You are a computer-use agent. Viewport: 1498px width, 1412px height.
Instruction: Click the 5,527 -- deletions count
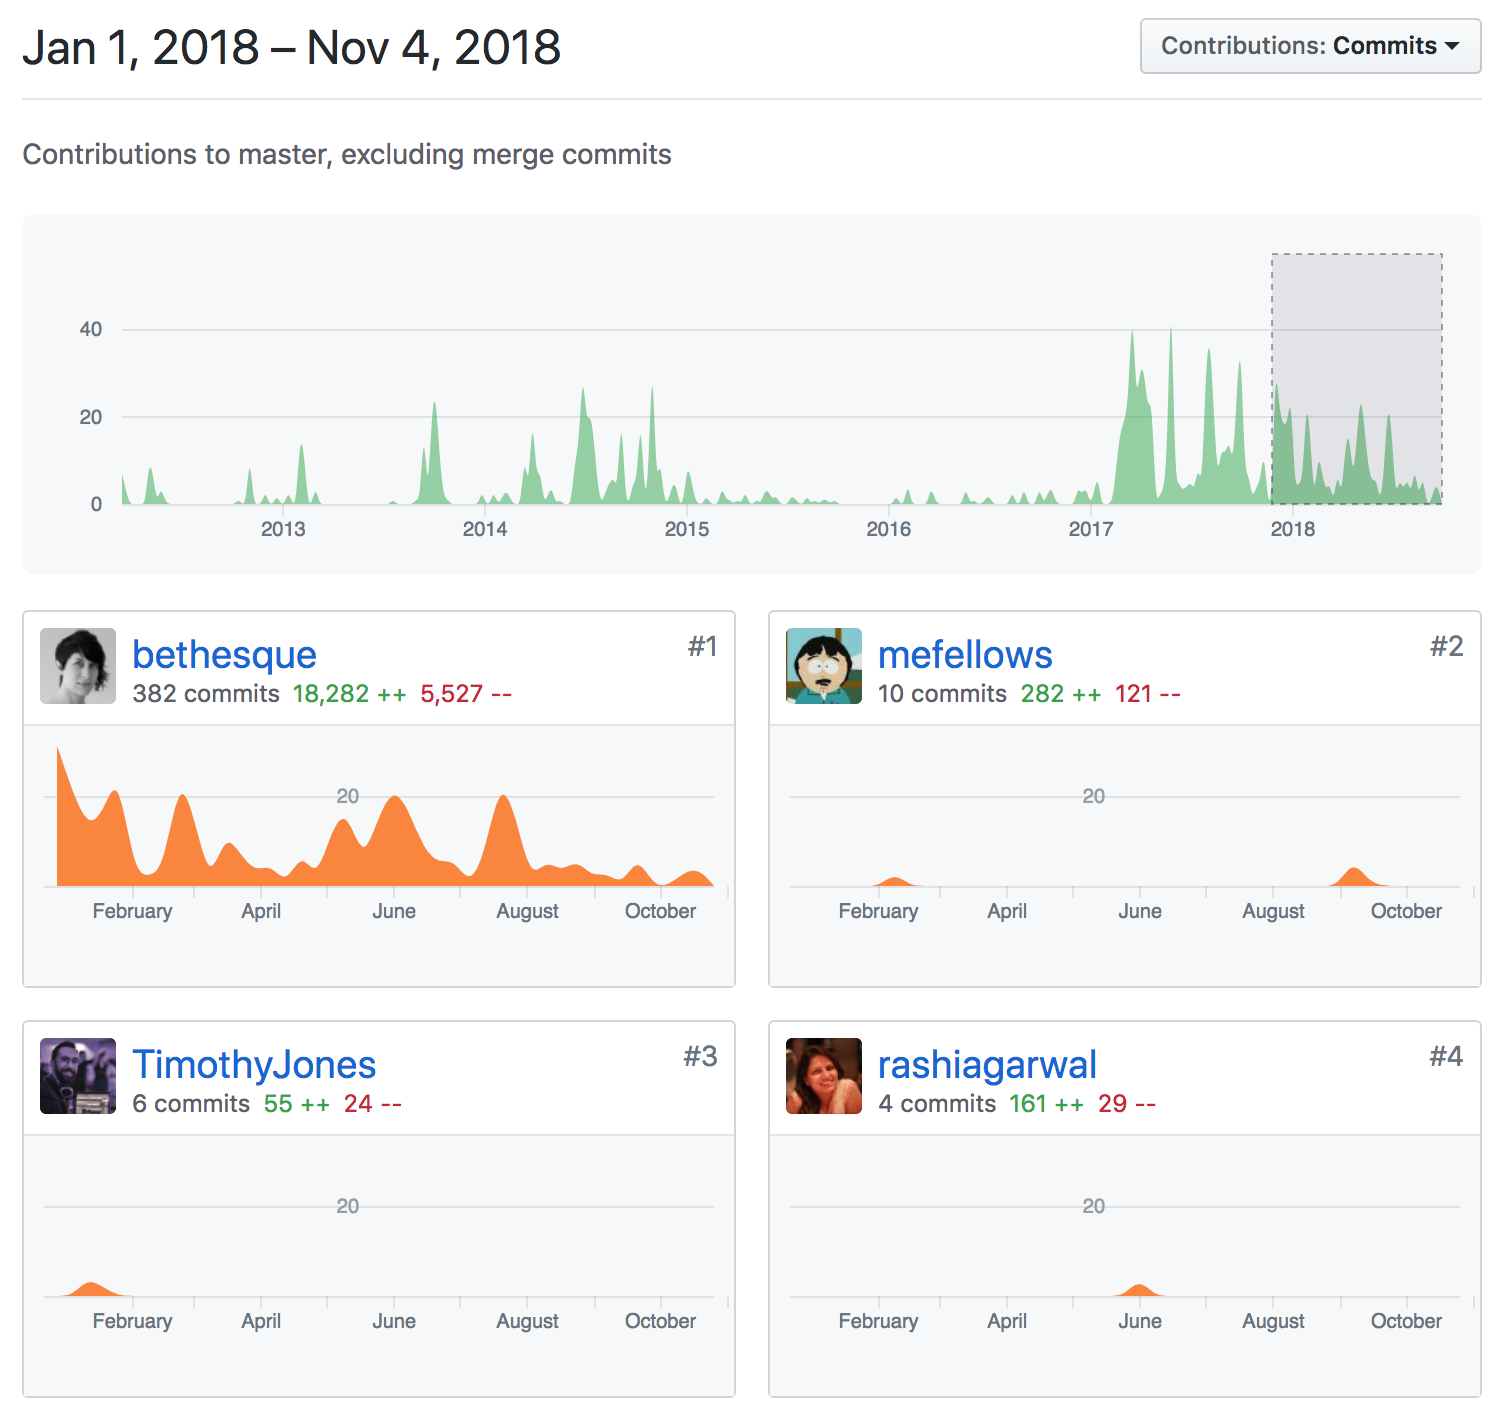click(x=466, y=694)
